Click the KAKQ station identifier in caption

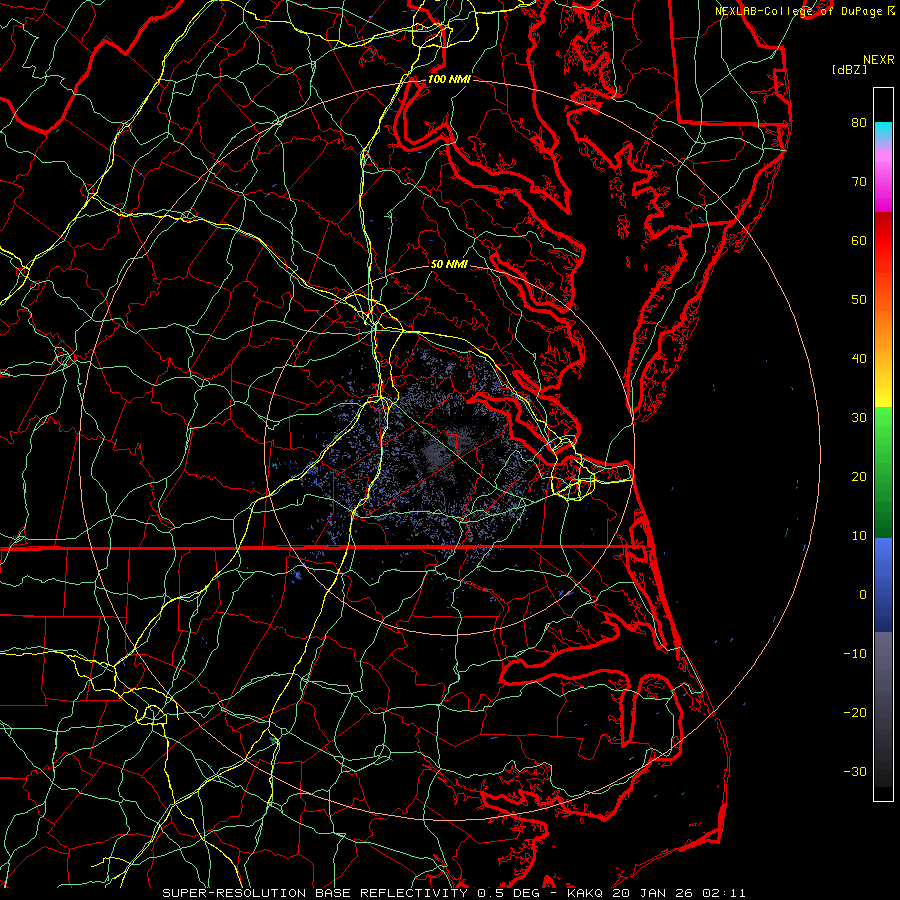(584, 892)
